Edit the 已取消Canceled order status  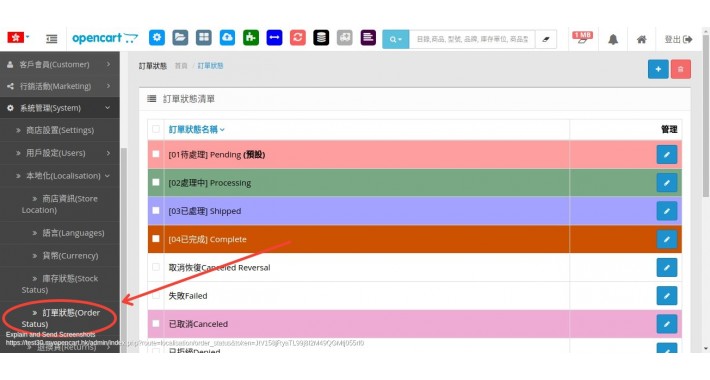pos(667,324)
